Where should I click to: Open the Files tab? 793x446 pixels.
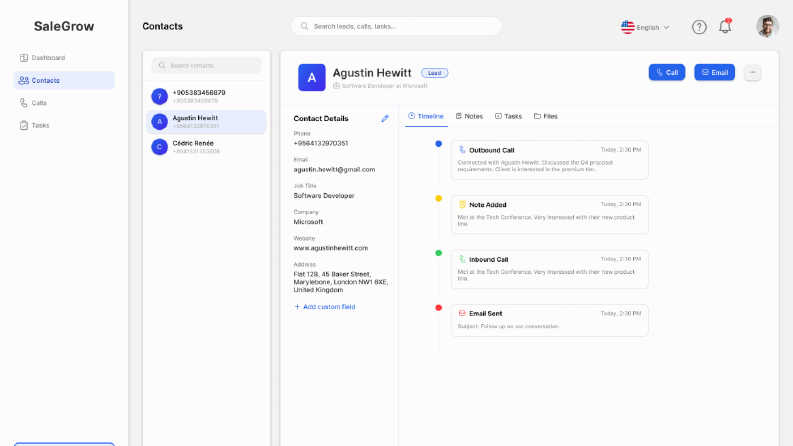(546, 116)
